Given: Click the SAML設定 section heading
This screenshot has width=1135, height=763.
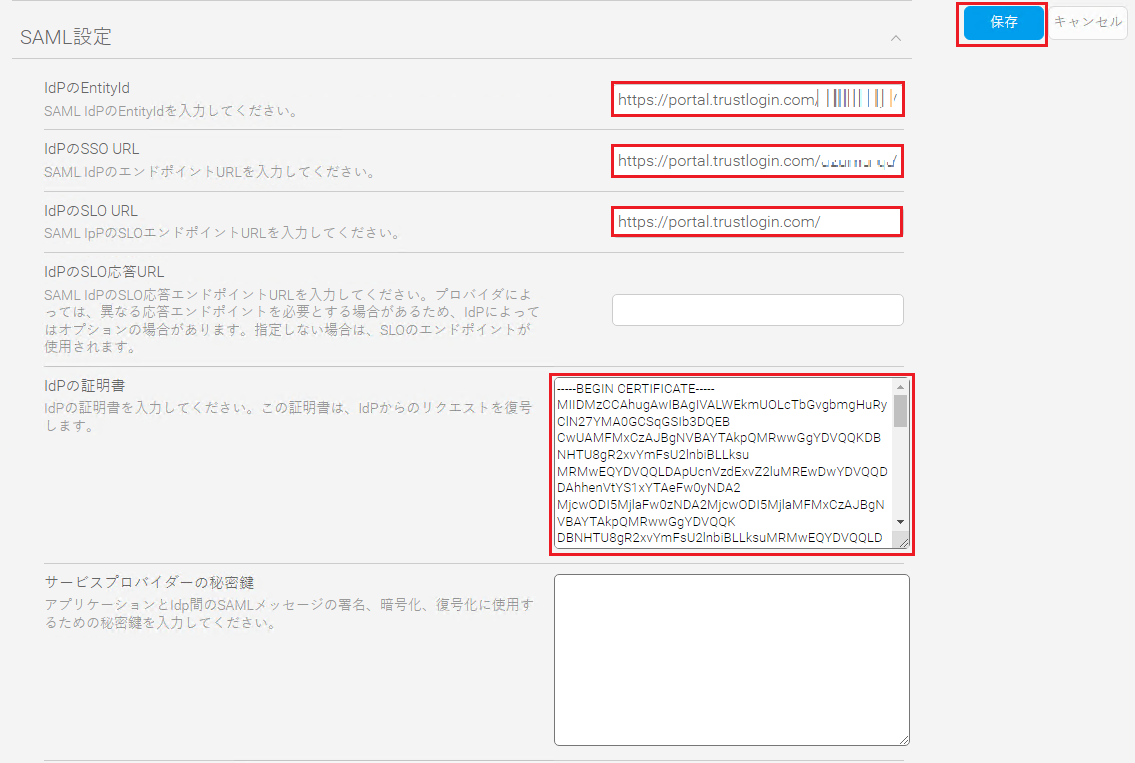Looking at the screenshot, I should [x=66, y=37].
